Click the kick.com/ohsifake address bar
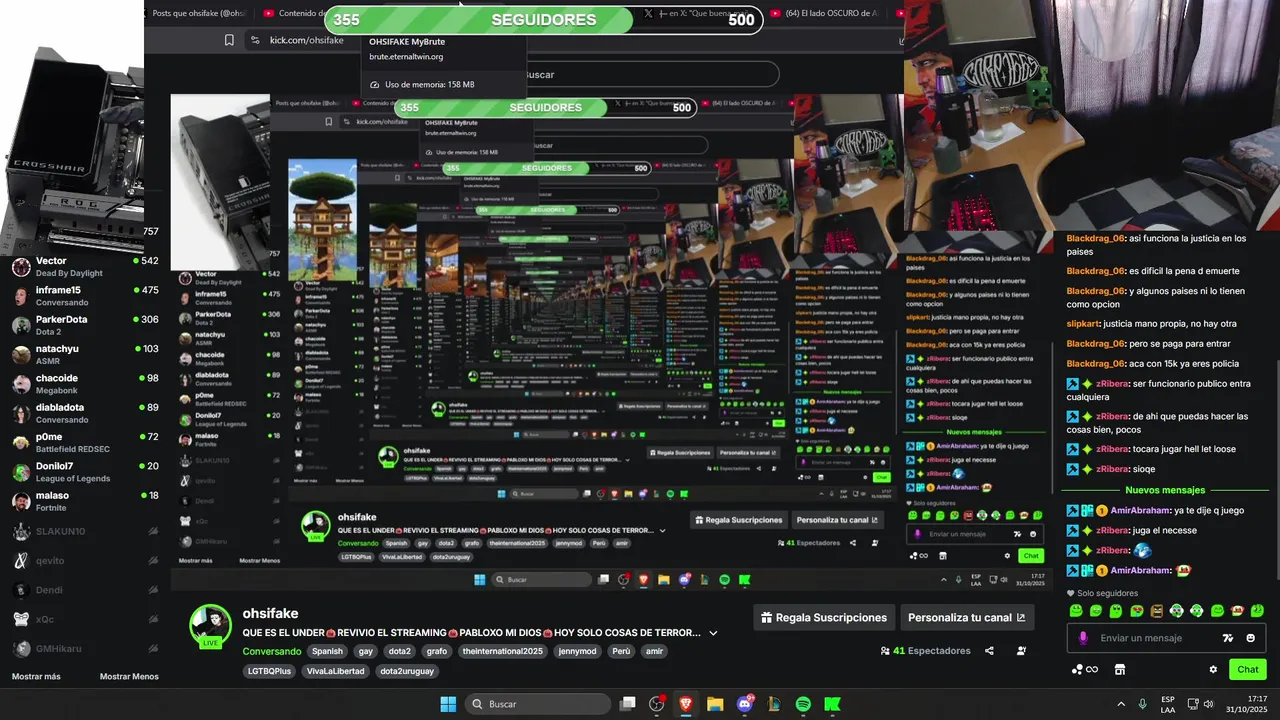 307,40
